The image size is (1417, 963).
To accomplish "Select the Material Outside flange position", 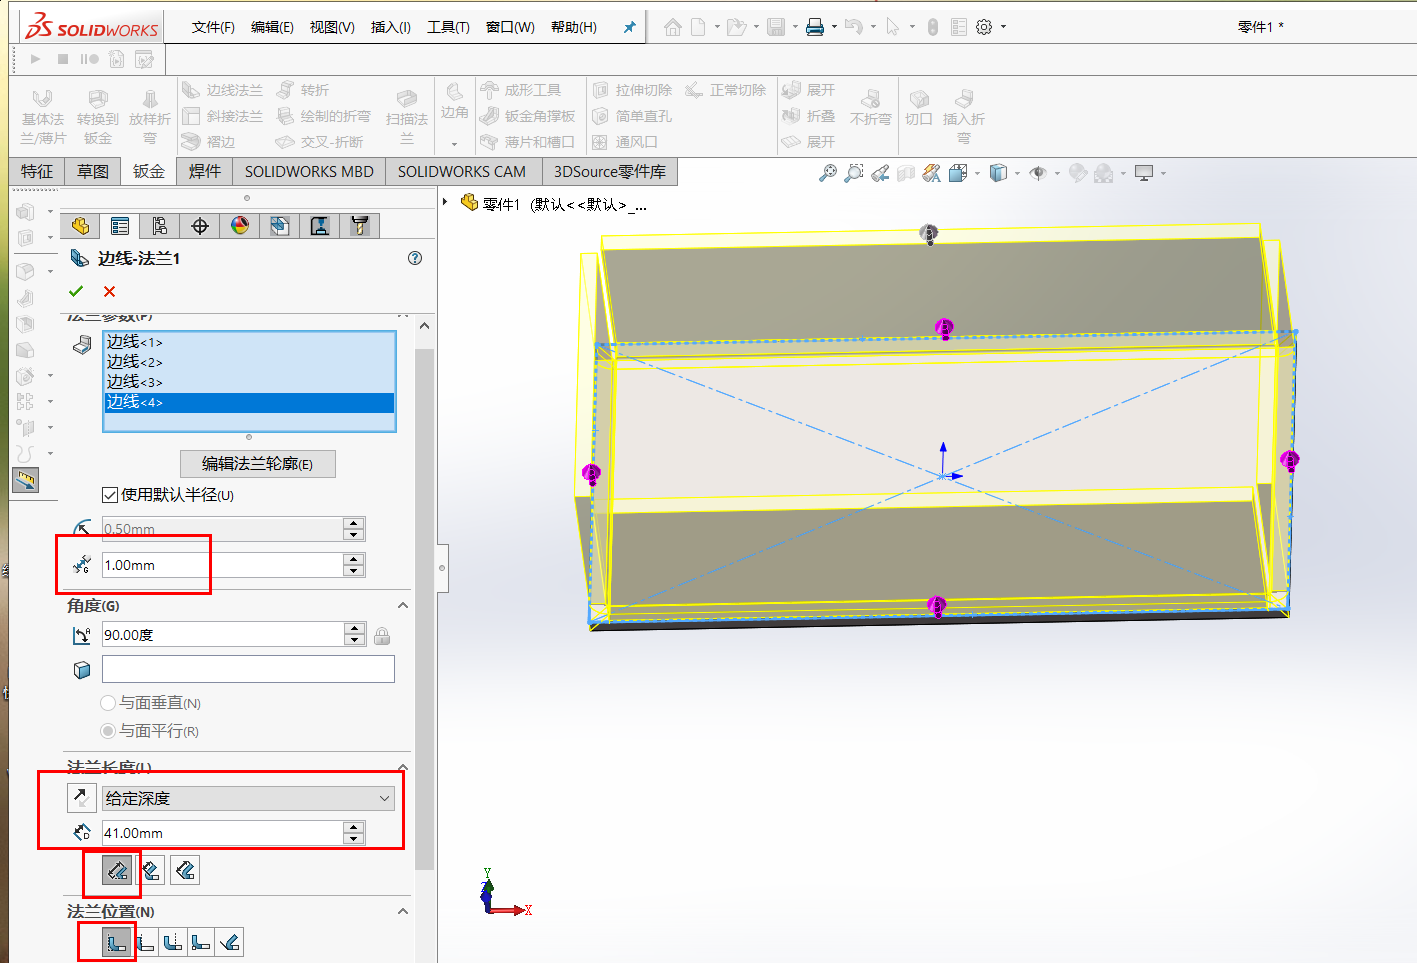I will 146,942.
